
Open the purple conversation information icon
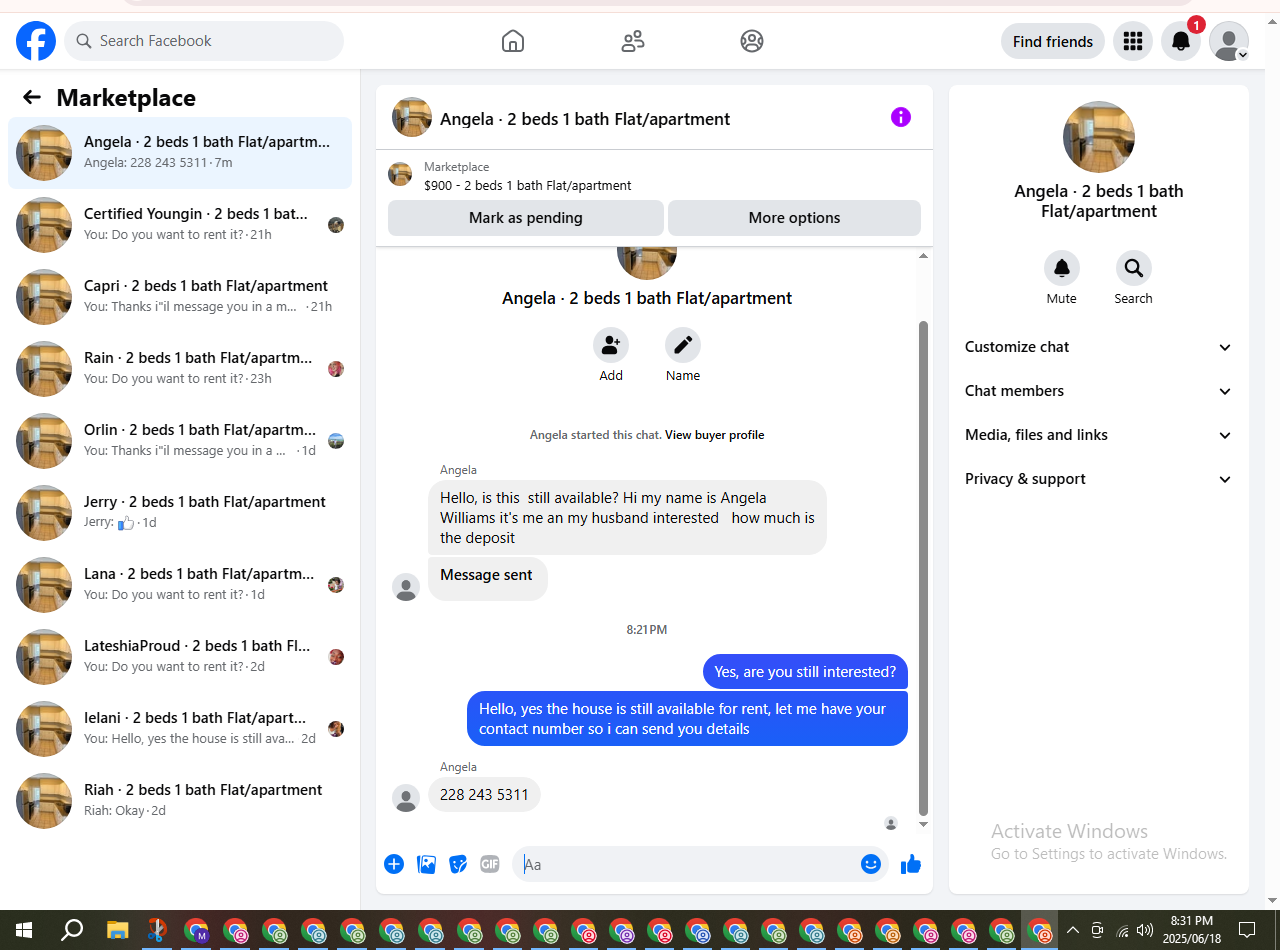tap(901, 117)
